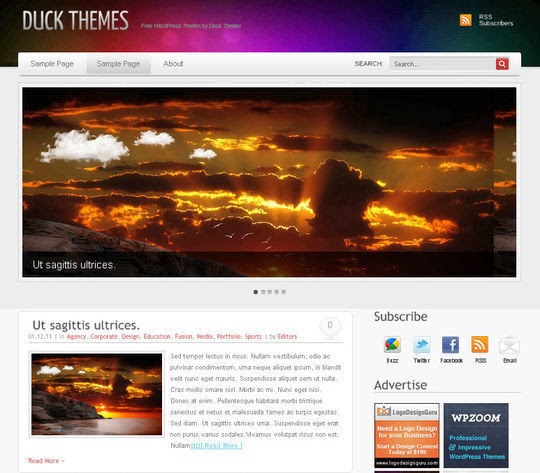This screenshot has width=540, height=473.
Task: Click the Duck Themes site logo
Action: tap(75, 20)
